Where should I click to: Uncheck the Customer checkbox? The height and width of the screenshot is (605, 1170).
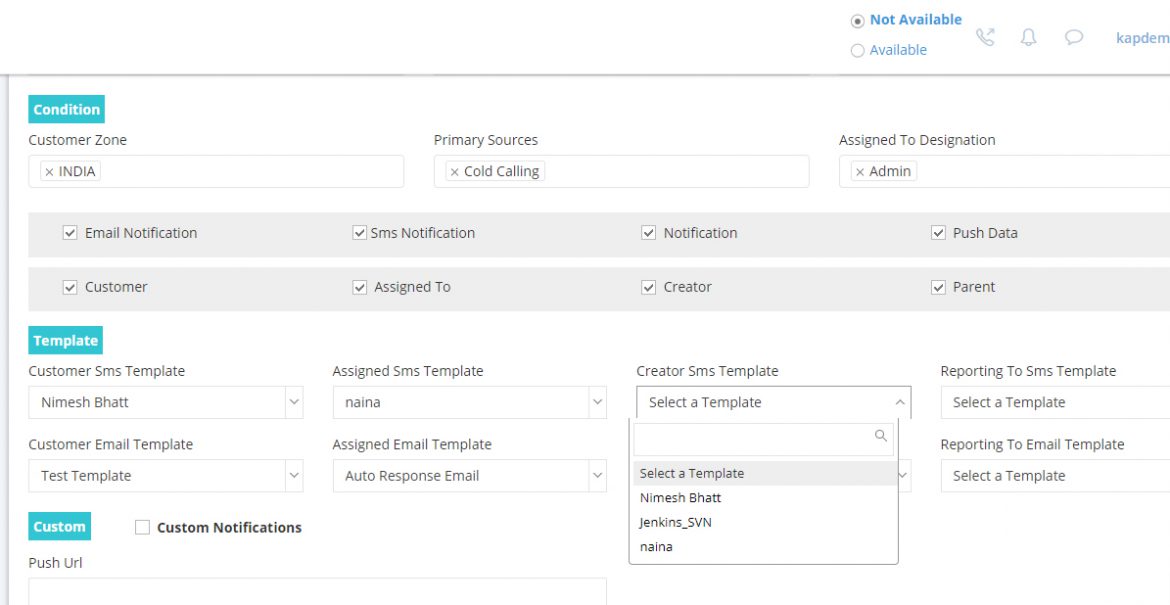point(69,287)
